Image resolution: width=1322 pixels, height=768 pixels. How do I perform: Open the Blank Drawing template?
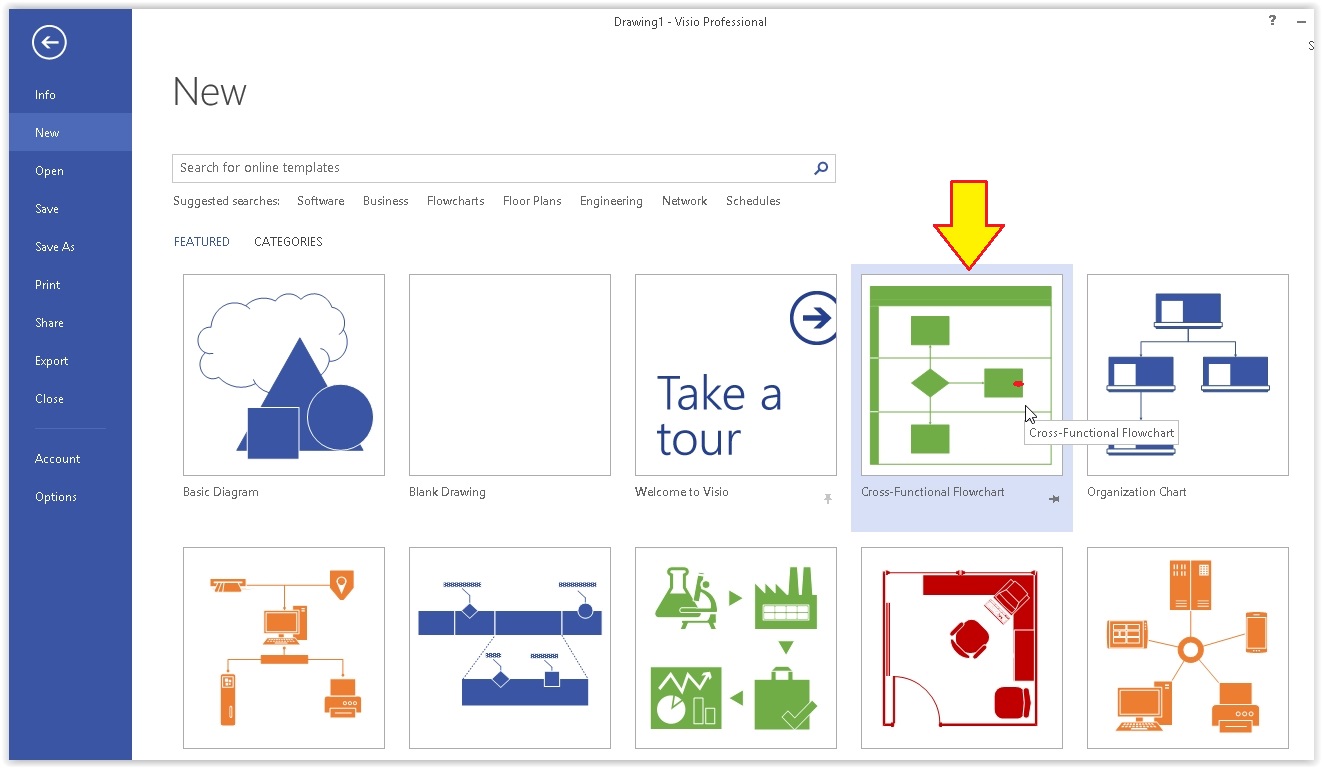pos(509,375)
